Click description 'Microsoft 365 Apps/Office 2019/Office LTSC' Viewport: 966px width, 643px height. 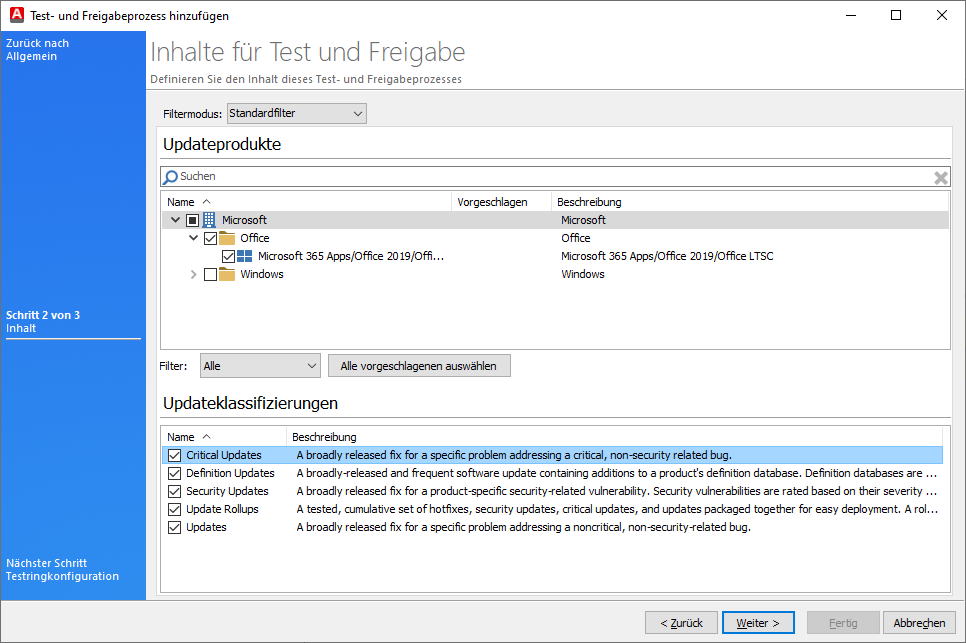(x=667, y=256)
